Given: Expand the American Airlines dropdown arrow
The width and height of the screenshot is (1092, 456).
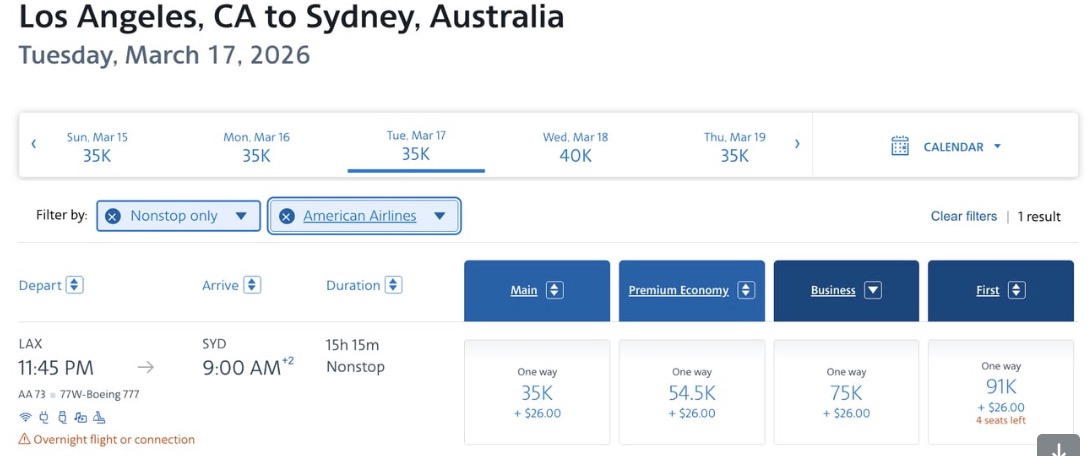Looking at the screenshot, I should pos(440,216).
